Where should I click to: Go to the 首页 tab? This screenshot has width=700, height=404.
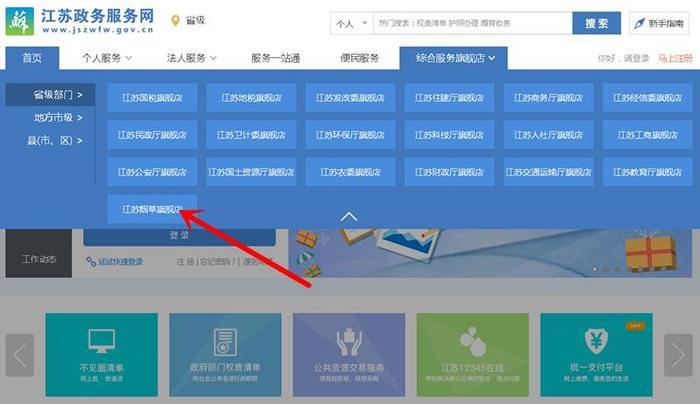click(x=32, y=58)
